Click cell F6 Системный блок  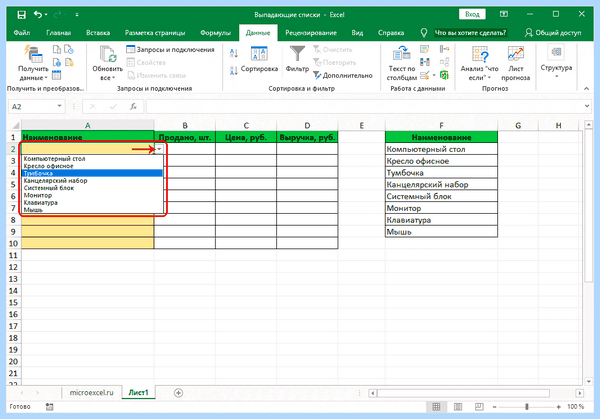(441, 196)
